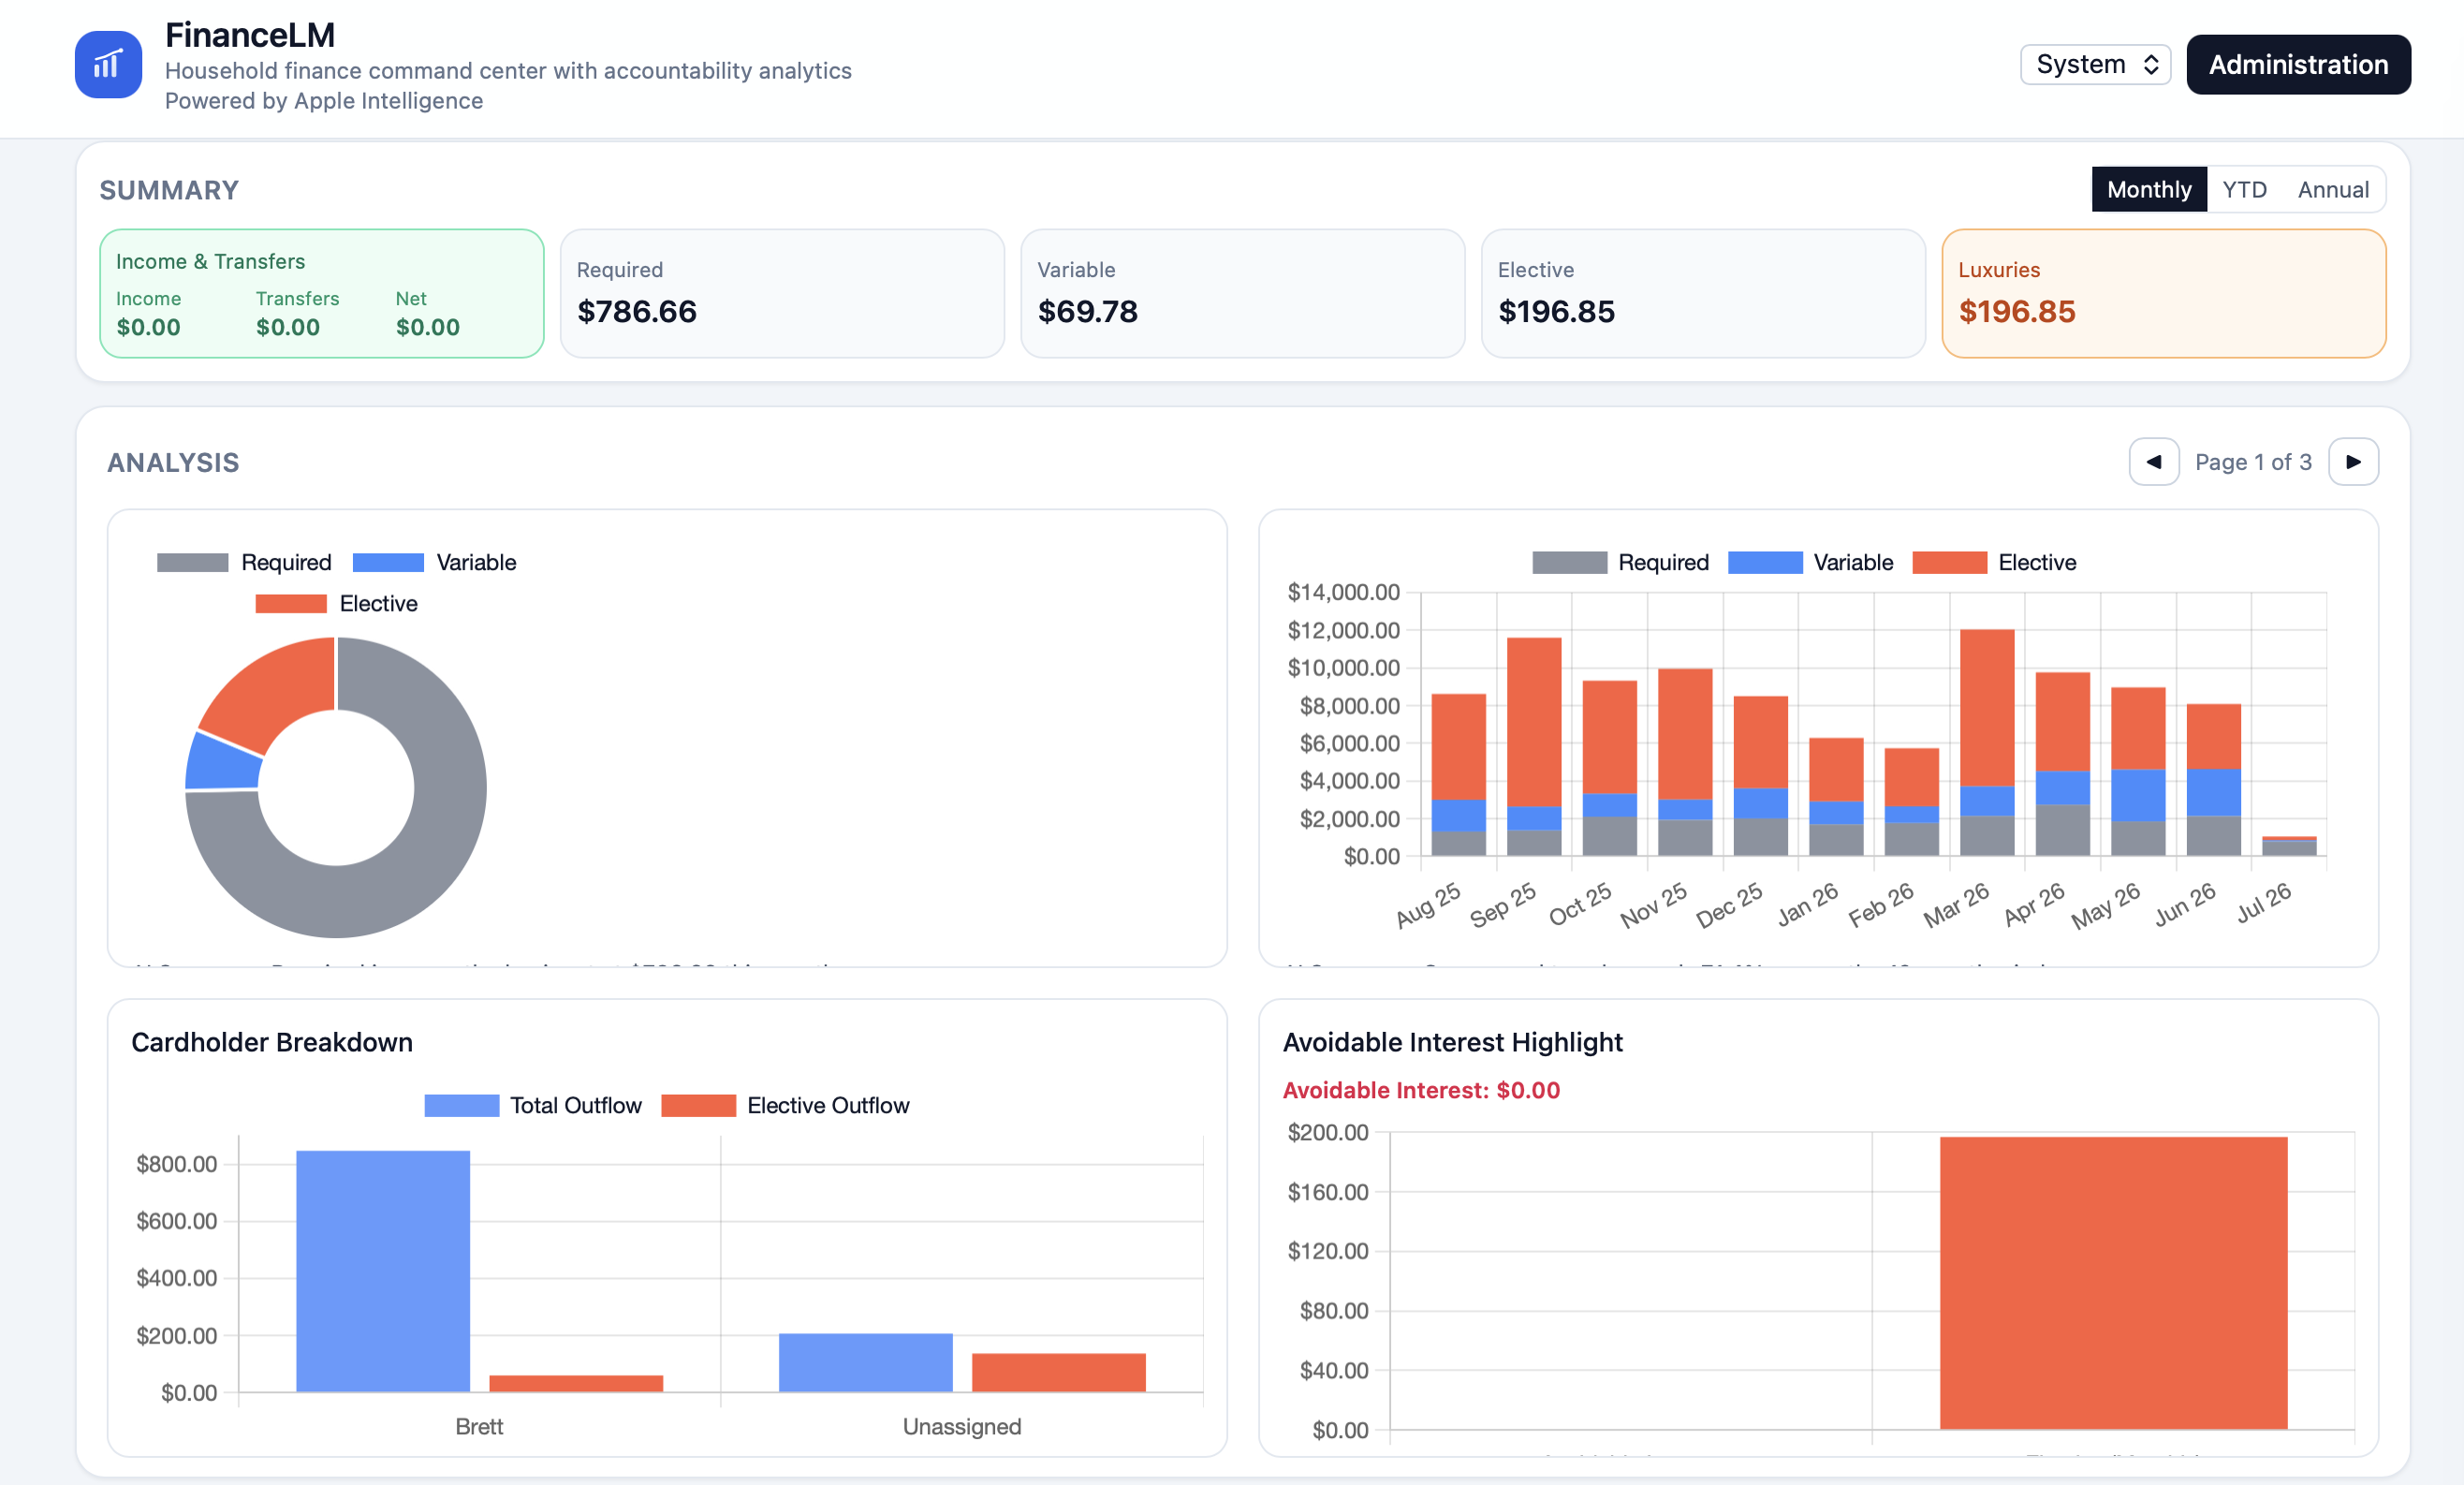Click the Sep 25 stacked bar
The height and width of the screenshot is (1485, 2464).
click(1534, 746)
